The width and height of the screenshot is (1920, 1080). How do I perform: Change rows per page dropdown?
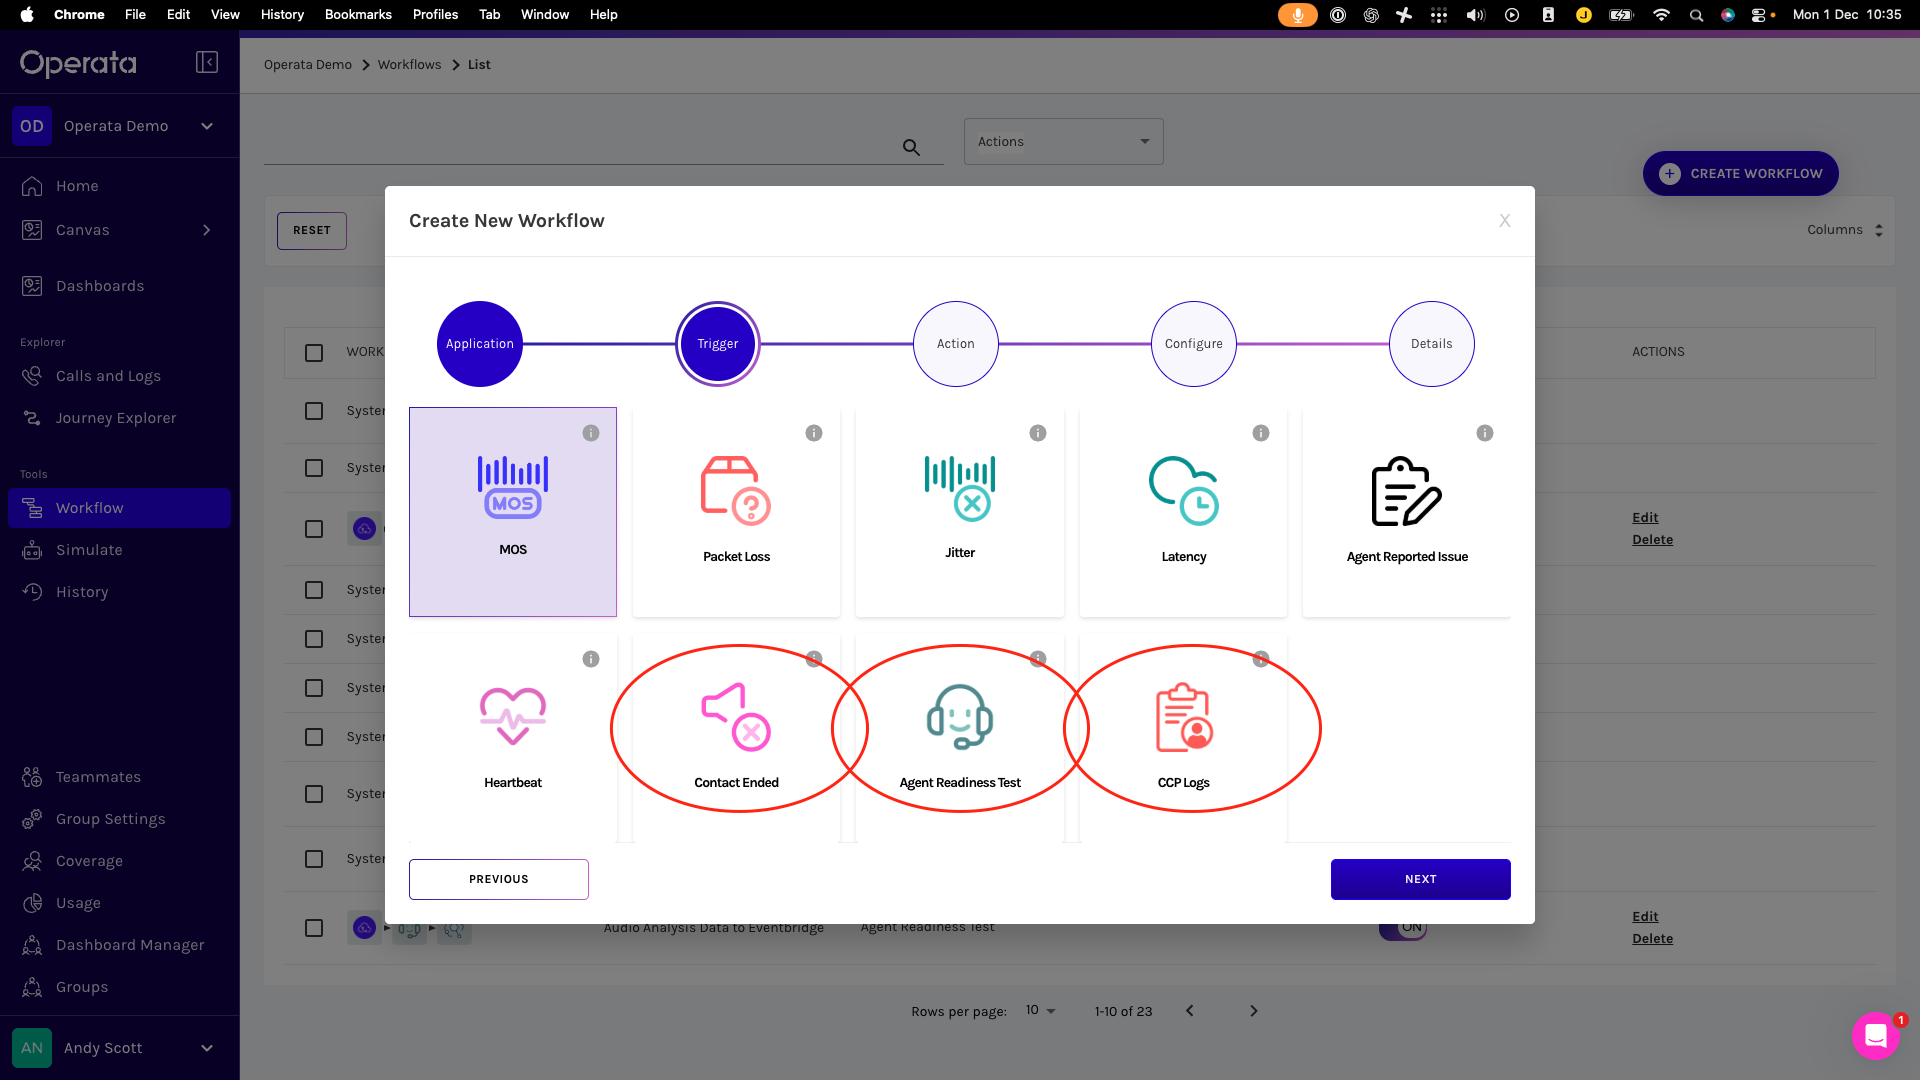(1040, 1011)
